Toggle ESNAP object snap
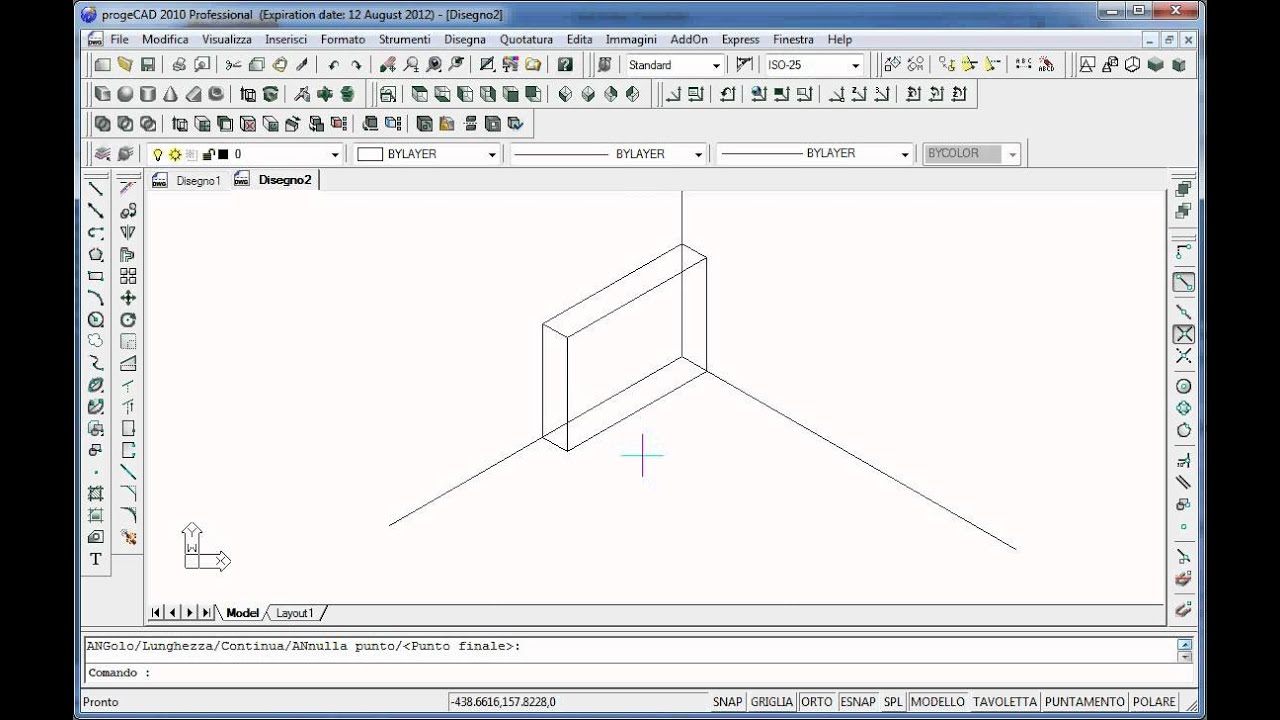The height and width of the screenshot is (720, 1280). 858,702
